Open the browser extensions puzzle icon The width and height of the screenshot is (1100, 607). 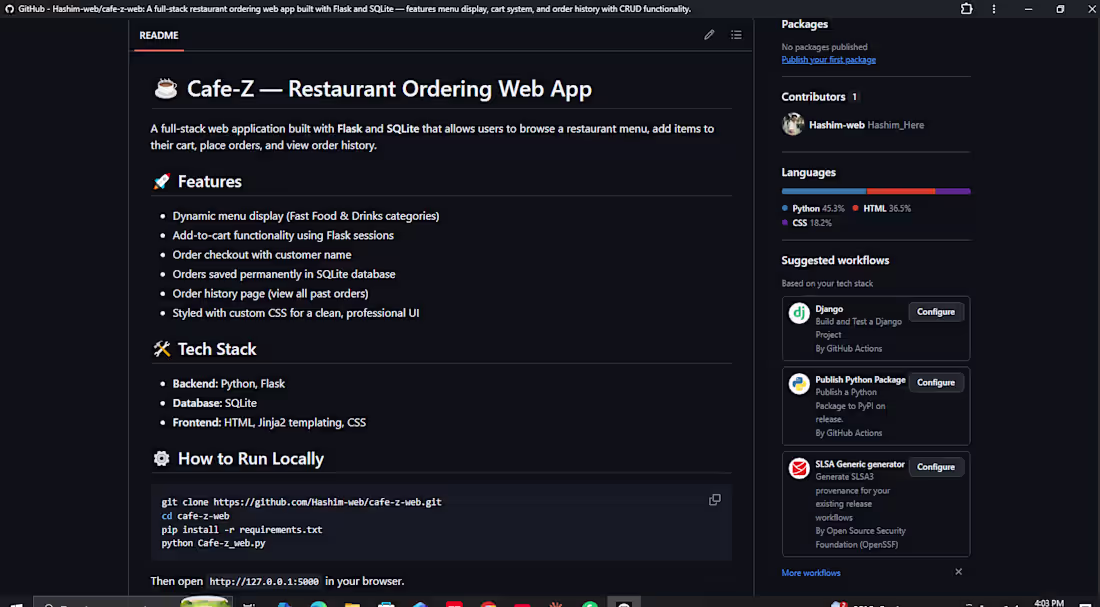967,9
